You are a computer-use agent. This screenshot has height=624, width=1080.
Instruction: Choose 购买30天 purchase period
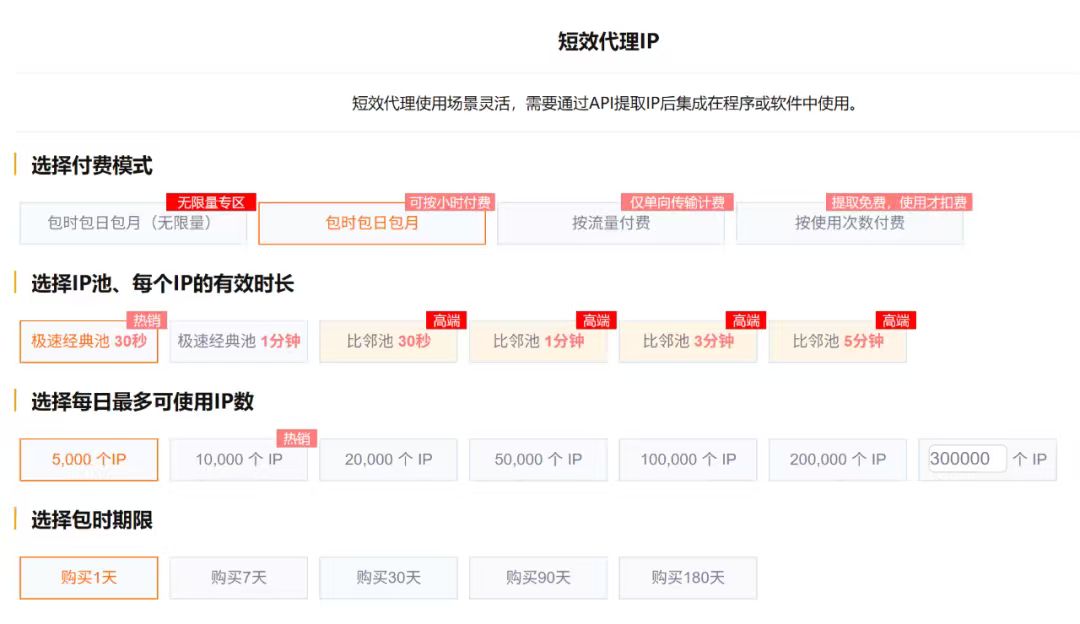coord(388,578)
